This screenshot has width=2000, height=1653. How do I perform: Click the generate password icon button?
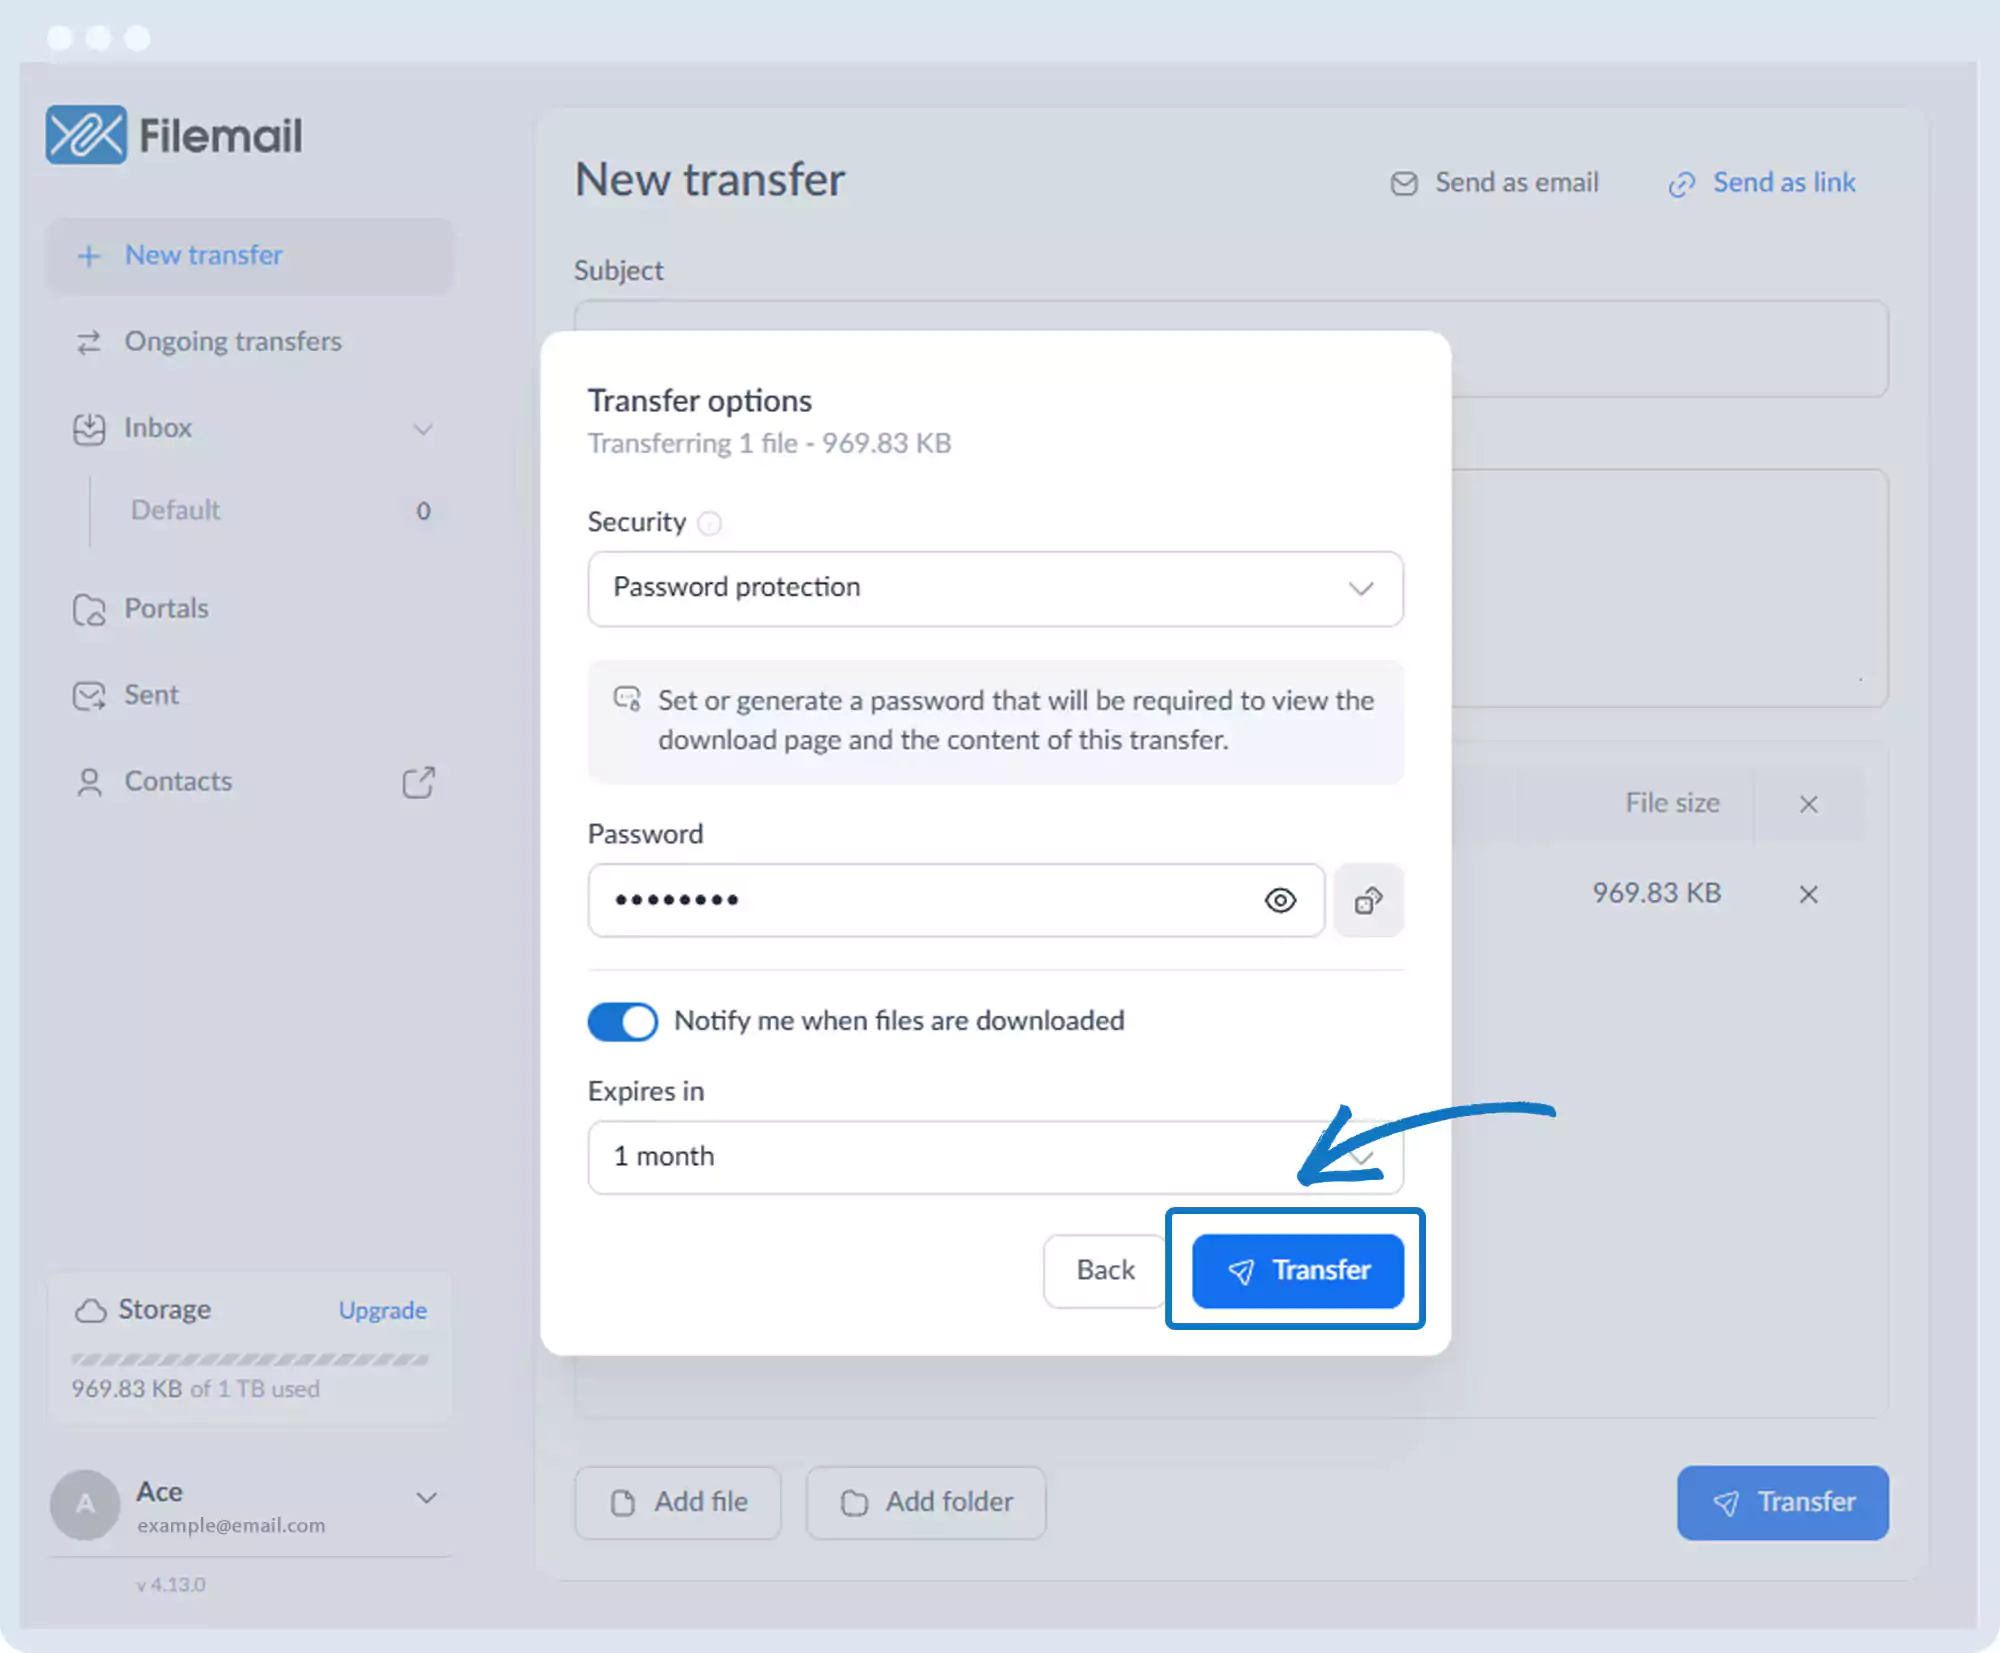1368,901
